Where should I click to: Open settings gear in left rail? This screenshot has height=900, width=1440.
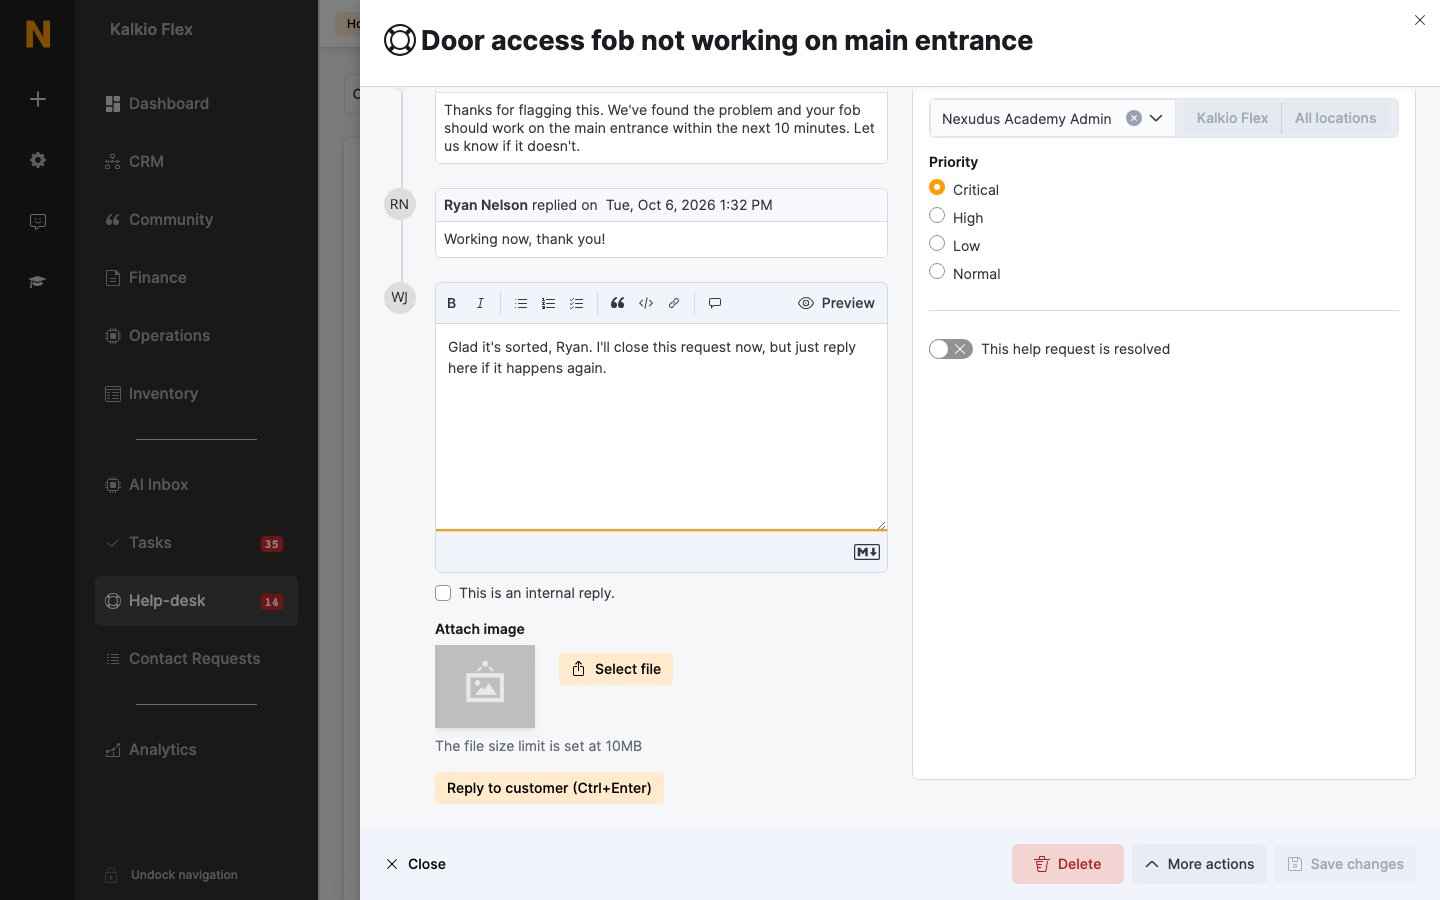[x=38, y=160]
